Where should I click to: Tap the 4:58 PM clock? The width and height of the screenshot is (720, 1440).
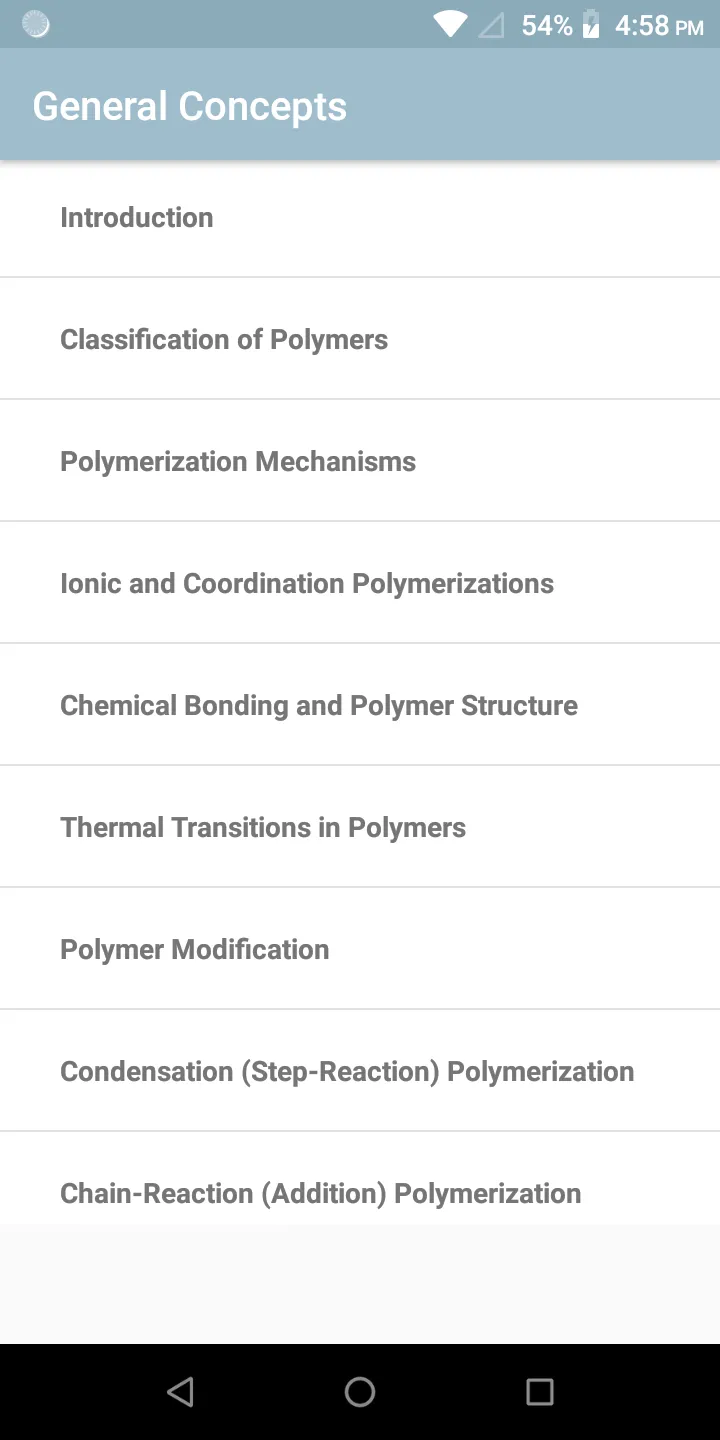pyautogui.click(x=659, y=25)
